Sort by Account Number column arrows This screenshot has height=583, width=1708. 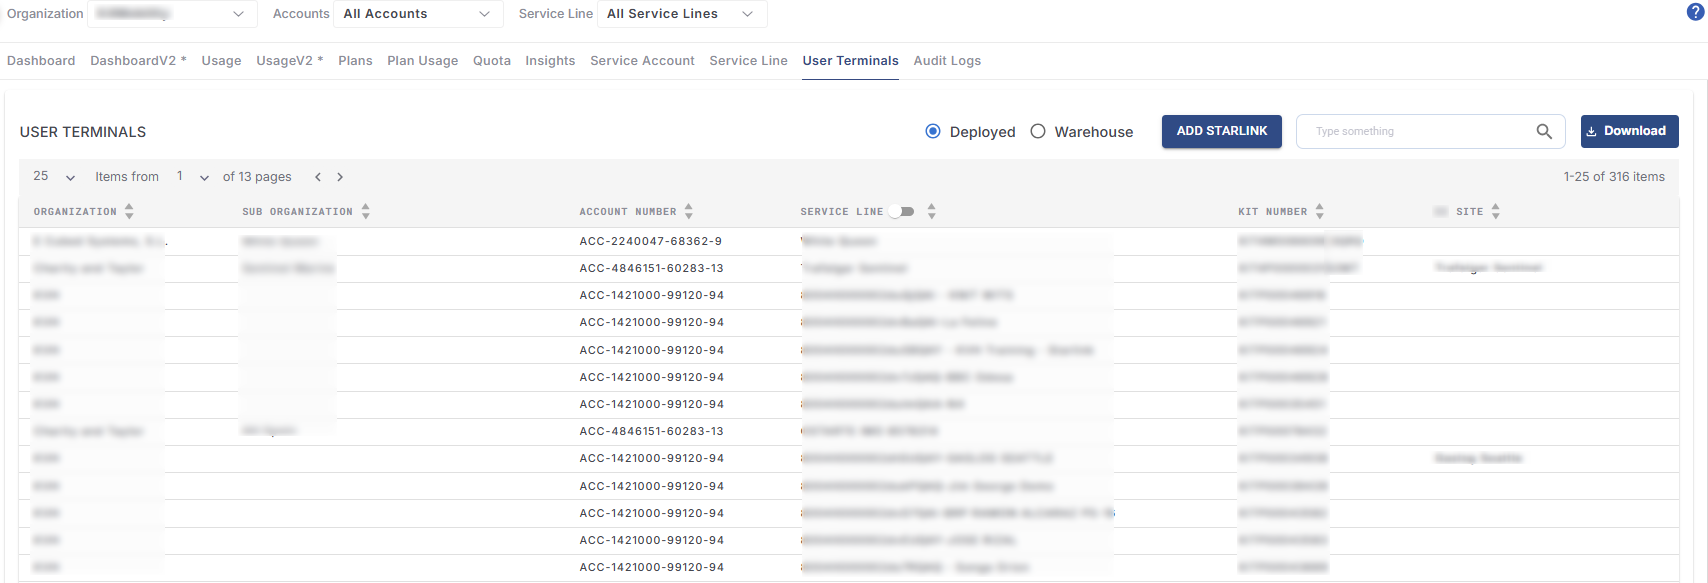(x=689, y=212)
